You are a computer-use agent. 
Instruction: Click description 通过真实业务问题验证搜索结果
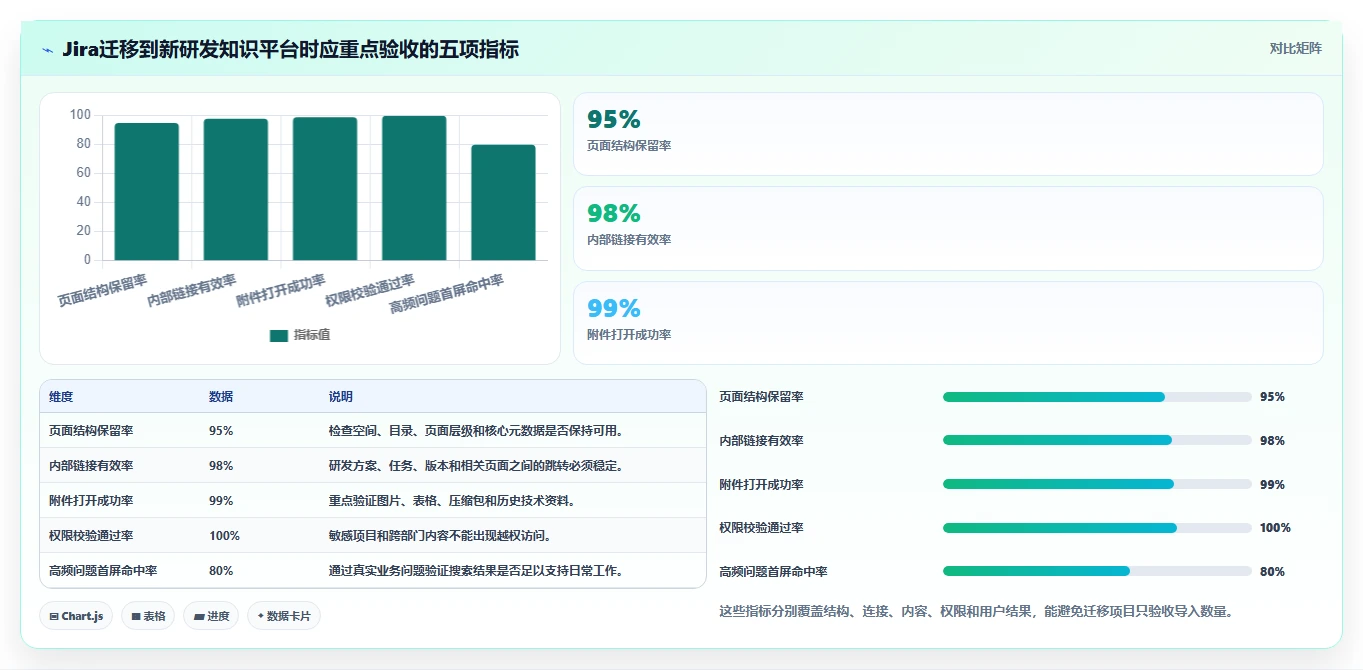[x=477, y=571]
